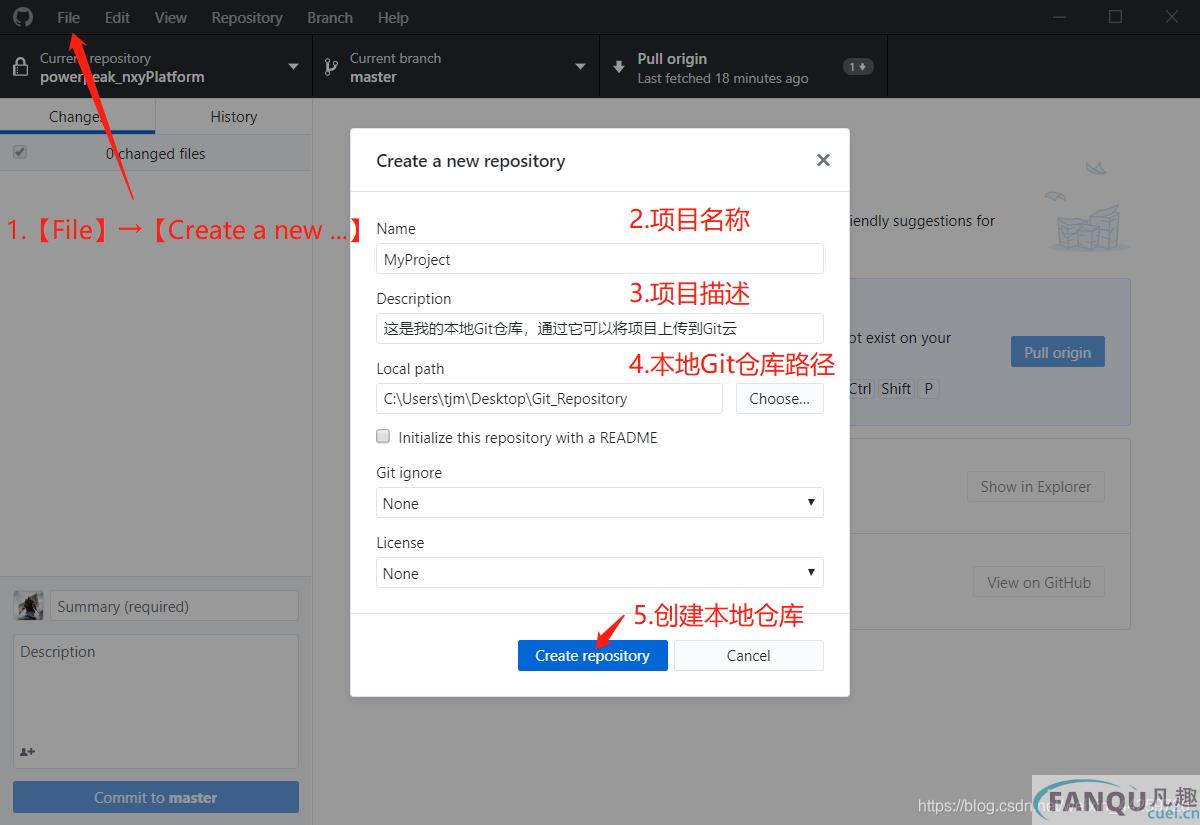Click the Summary (required) commit field
1200x825 pixels.
point(175,606)
